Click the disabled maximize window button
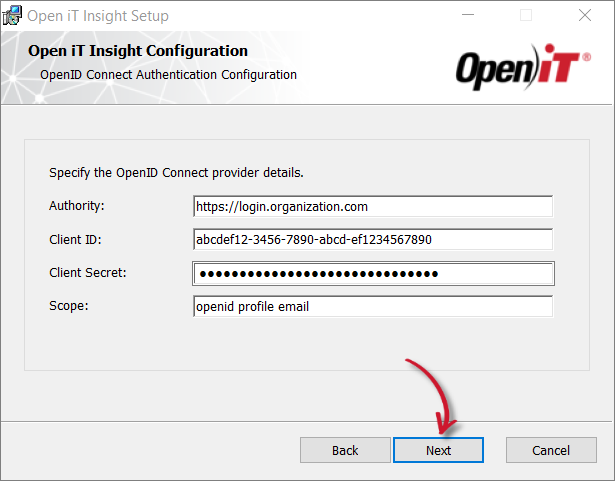This screenshot has height=481, width=615. click(526, 15)
